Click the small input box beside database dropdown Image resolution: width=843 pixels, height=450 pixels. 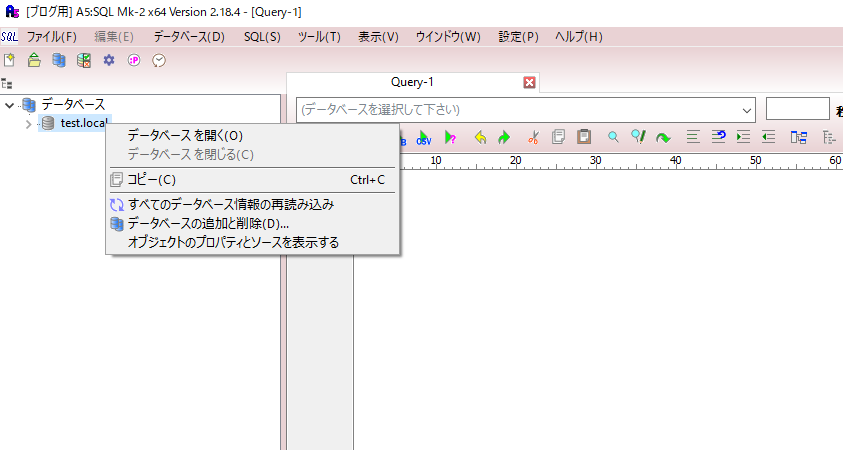798,109
